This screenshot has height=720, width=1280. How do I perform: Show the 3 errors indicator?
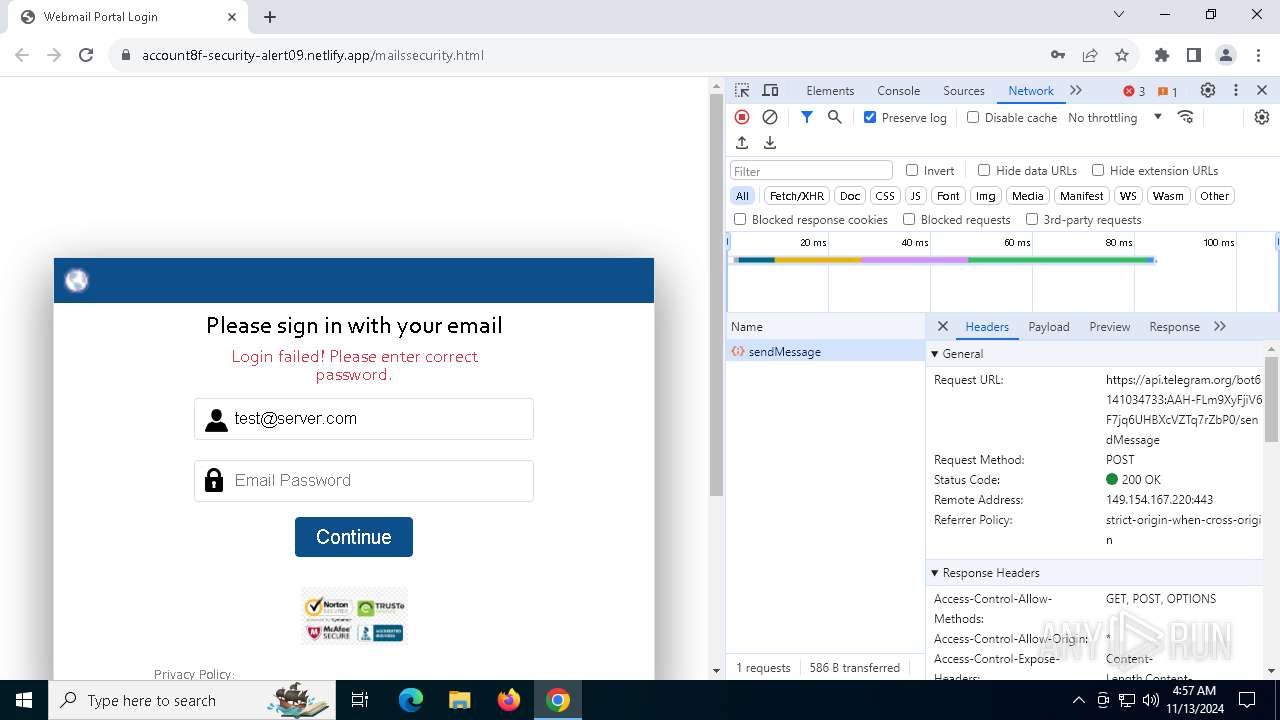tap(1134, 91)
